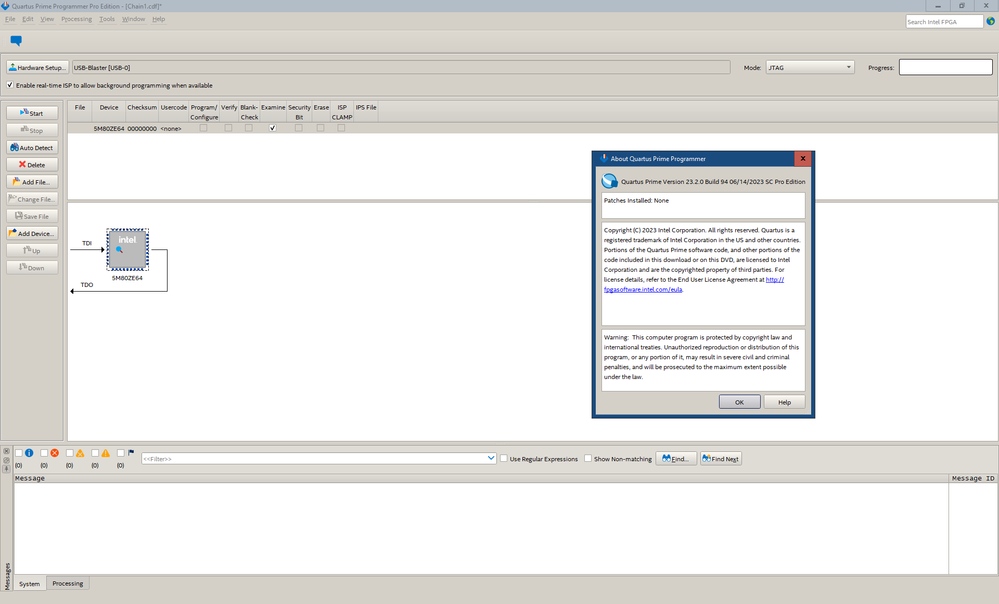This screenshot has width=999, height=604.
Task: Open the Window menu
Action: (133, 19)
